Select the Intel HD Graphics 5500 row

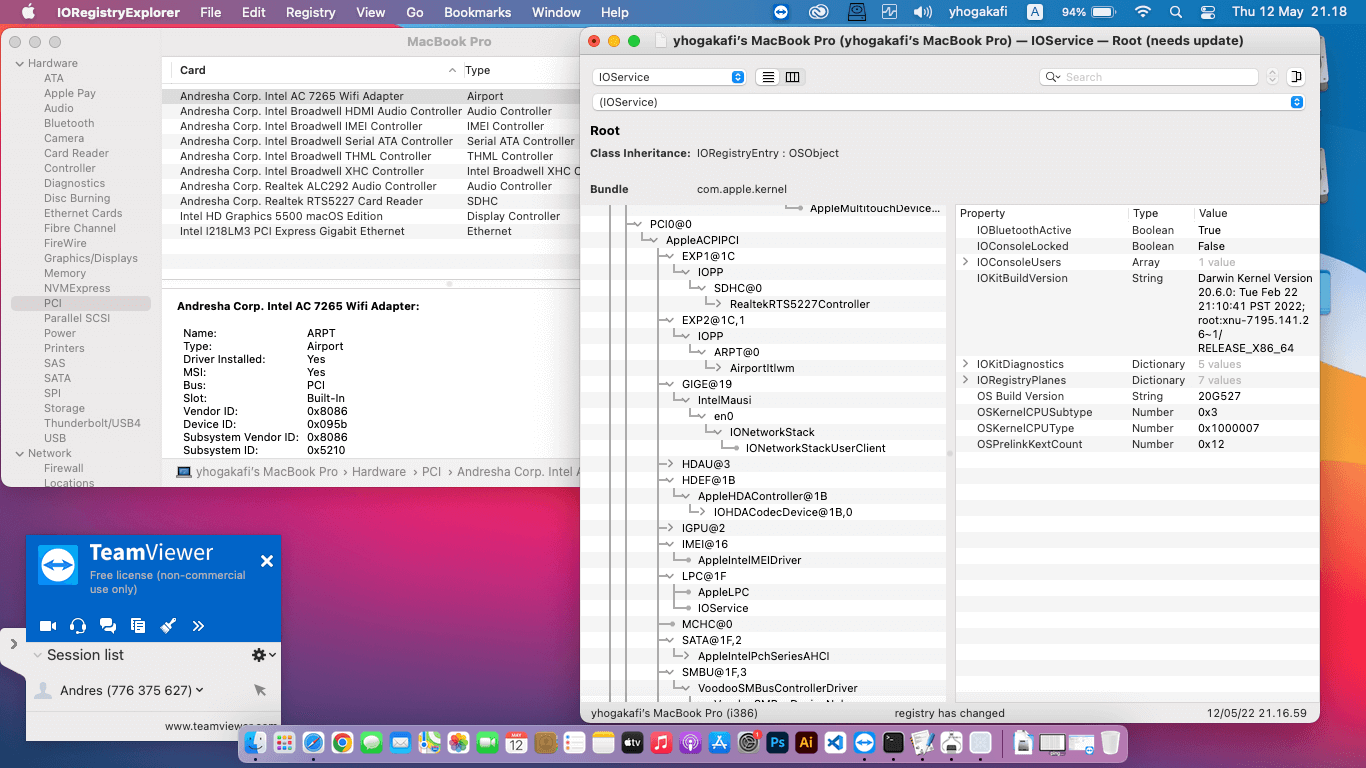(x=281, y=216)
